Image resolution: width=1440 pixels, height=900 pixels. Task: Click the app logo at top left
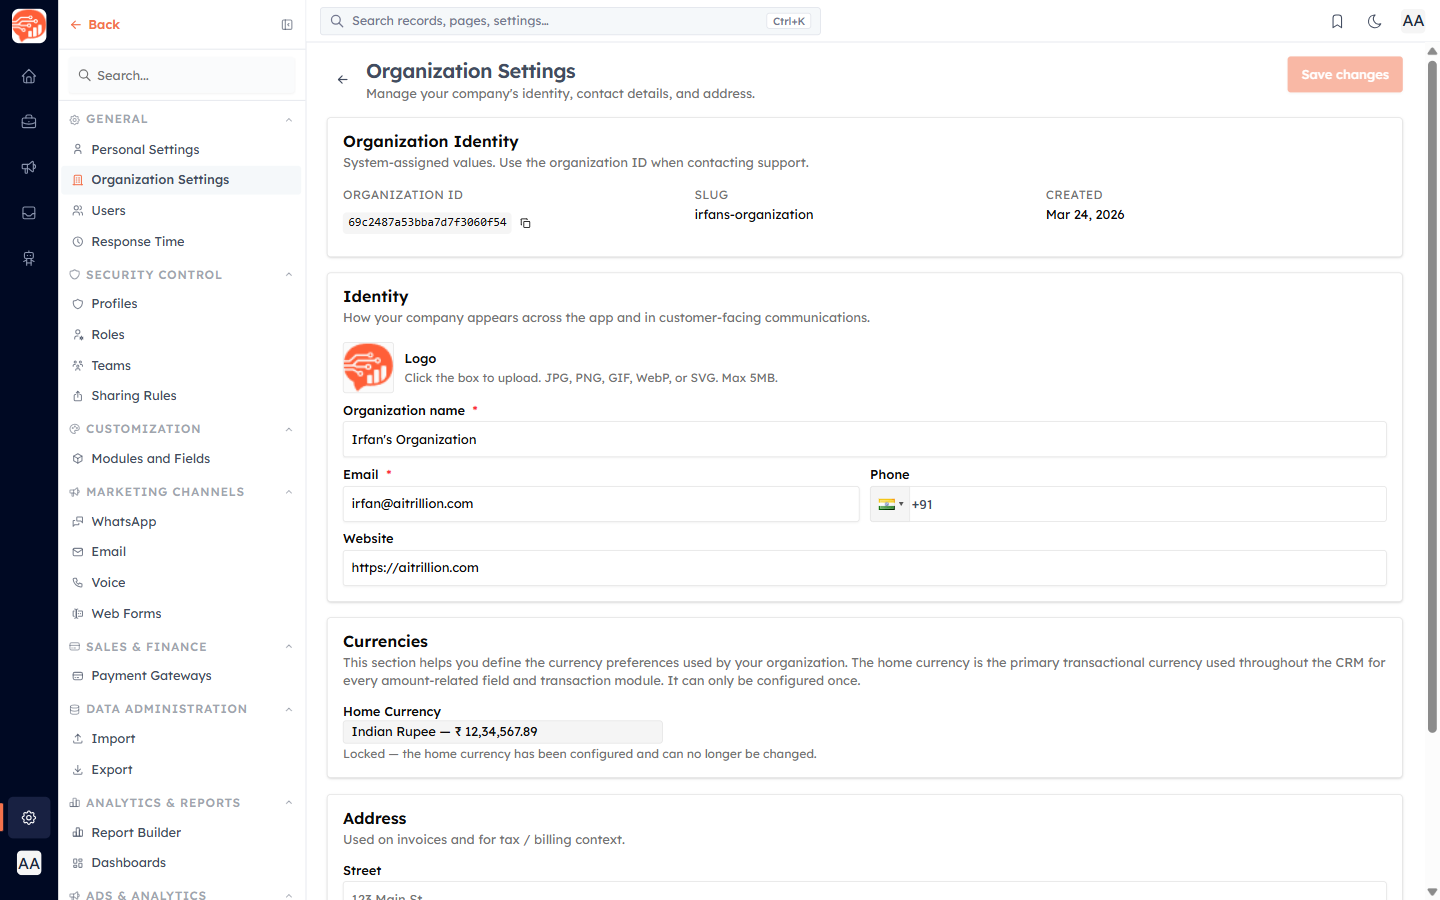tap(29, 26)
